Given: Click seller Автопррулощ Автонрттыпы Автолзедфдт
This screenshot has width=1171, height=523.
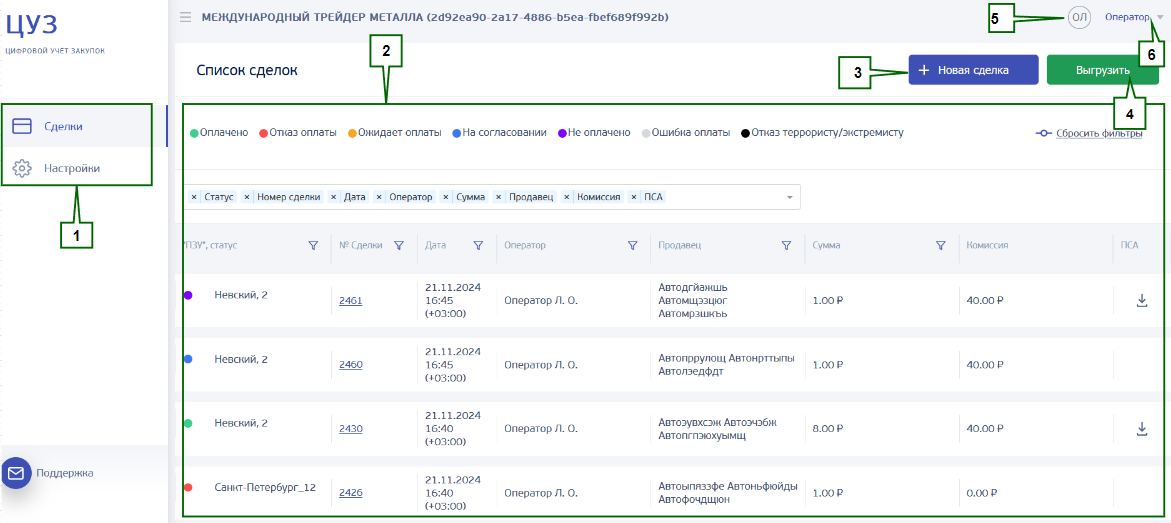Looking at the screenshot, I should 727,365.
